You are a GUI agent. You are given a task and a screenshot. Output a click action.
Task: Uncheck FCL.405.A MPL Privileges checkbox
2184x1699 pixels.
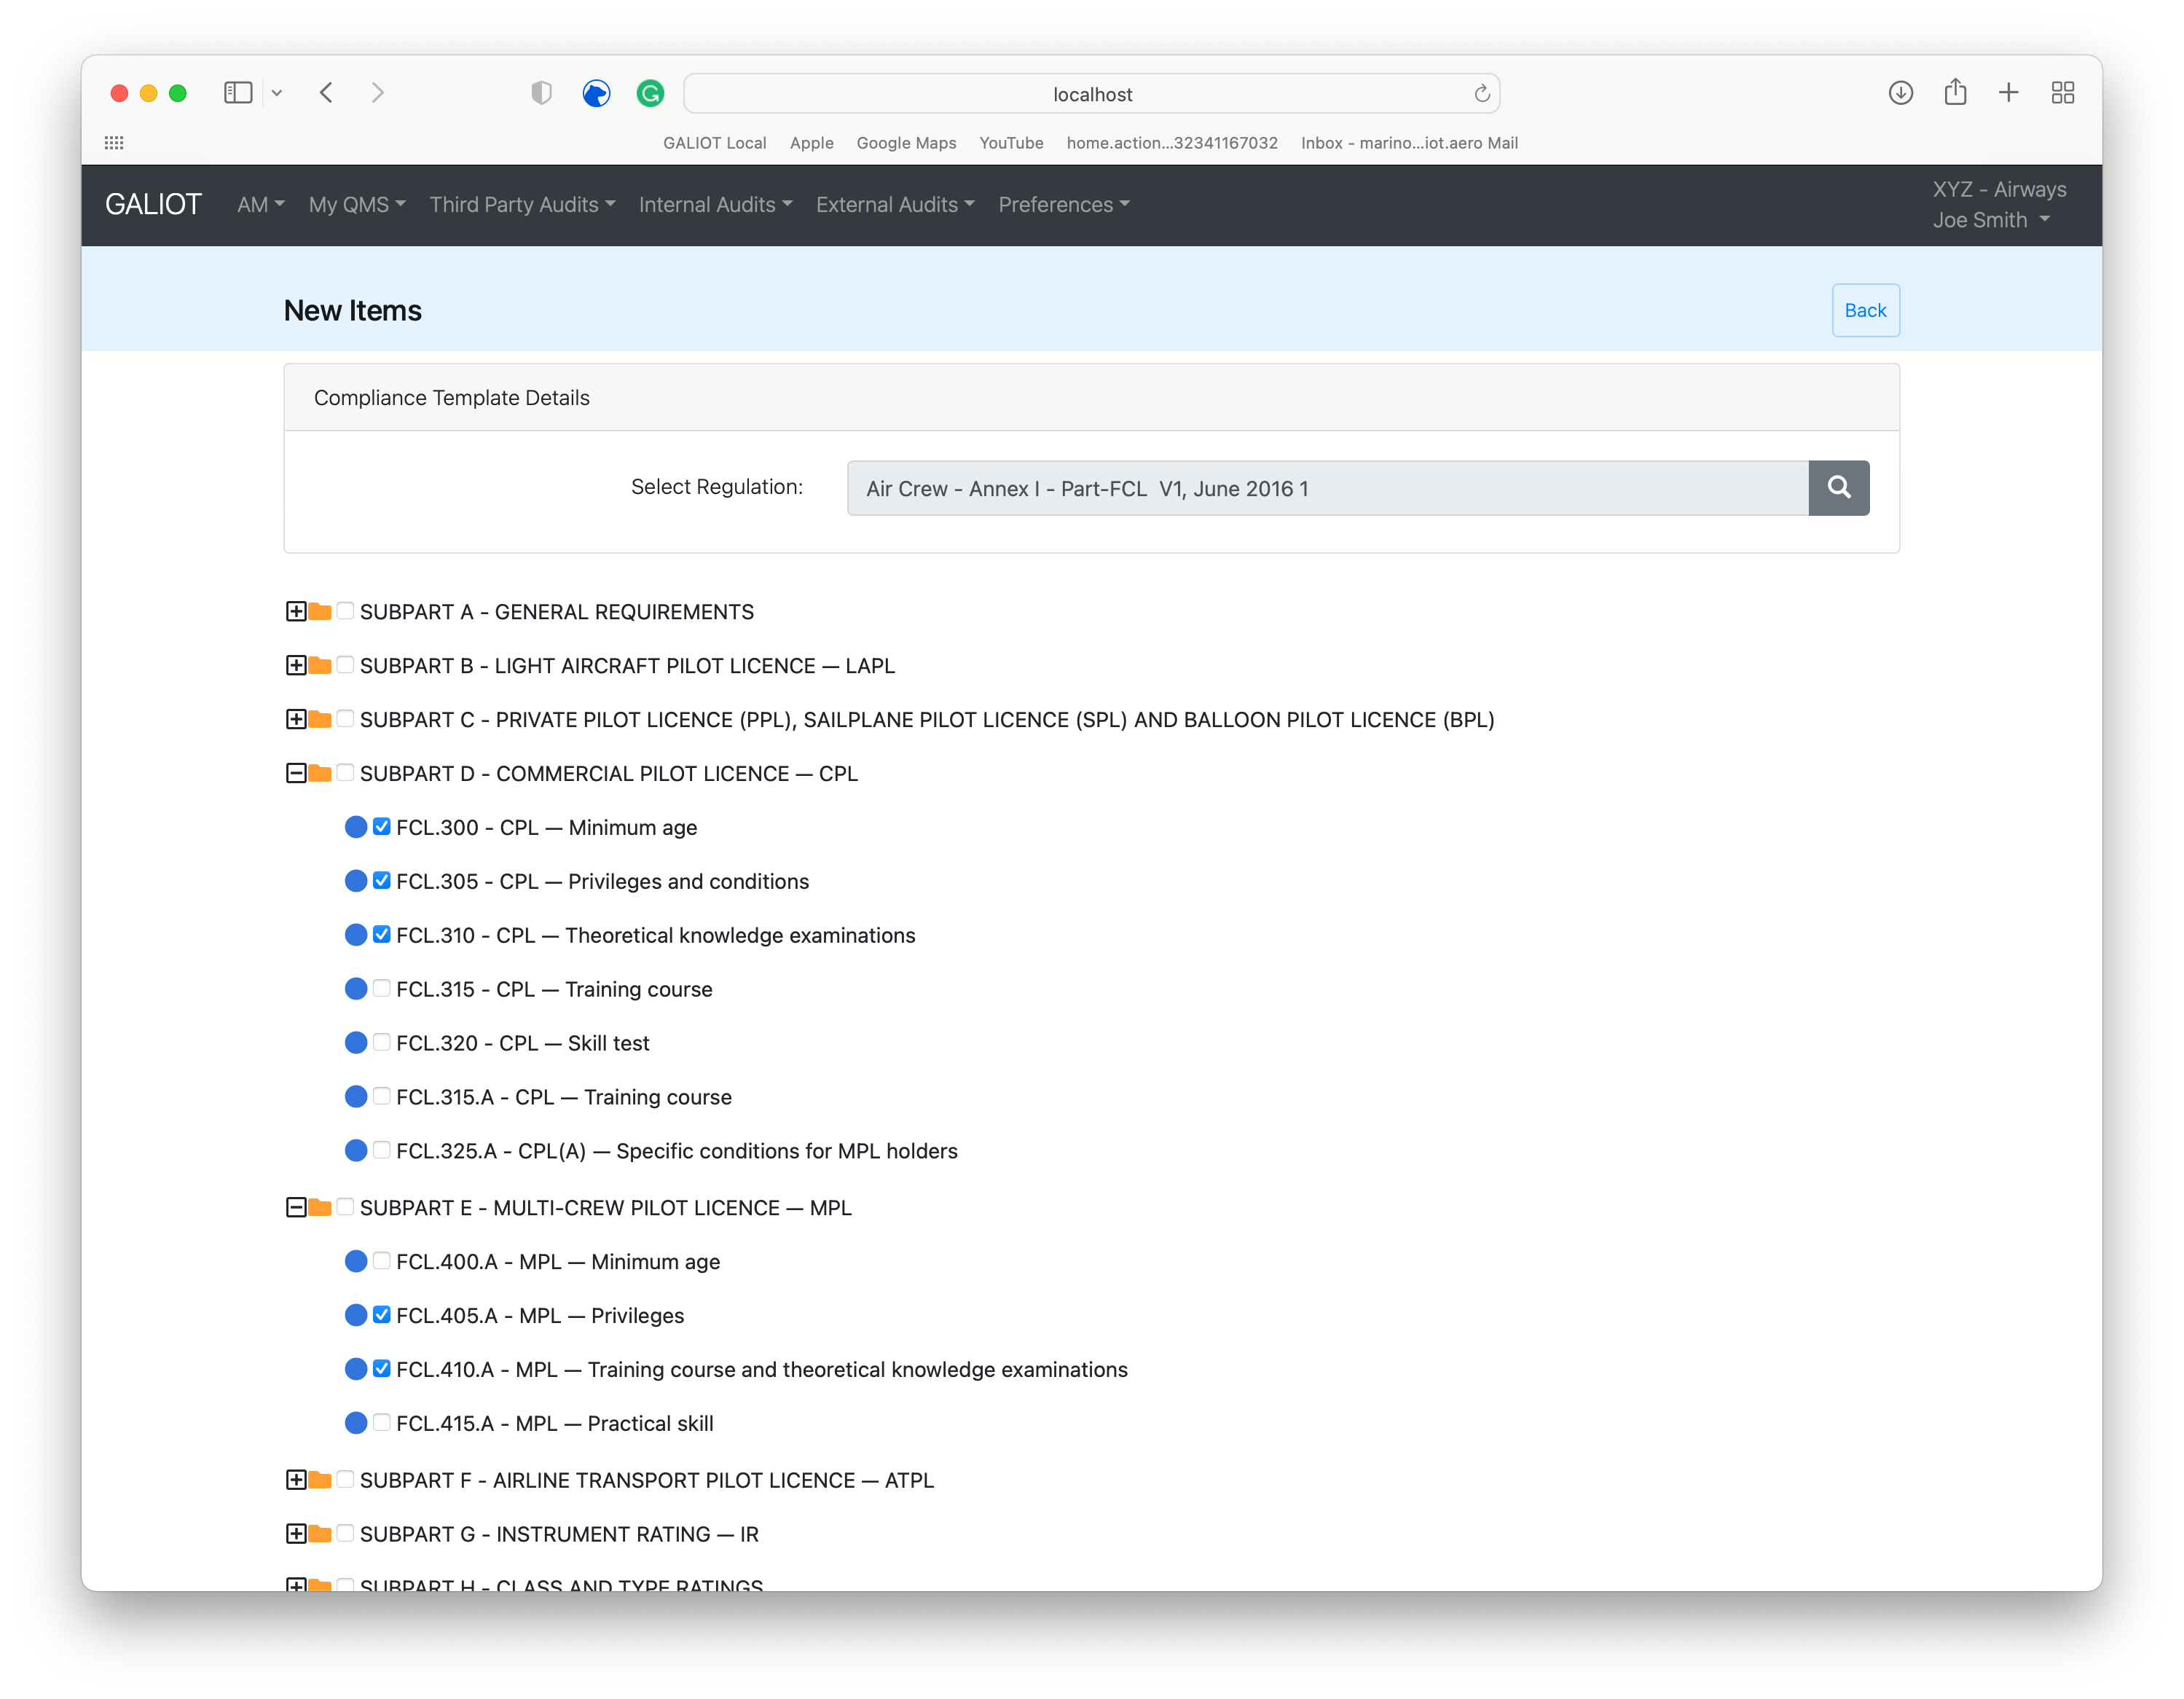click(382, 1314)
